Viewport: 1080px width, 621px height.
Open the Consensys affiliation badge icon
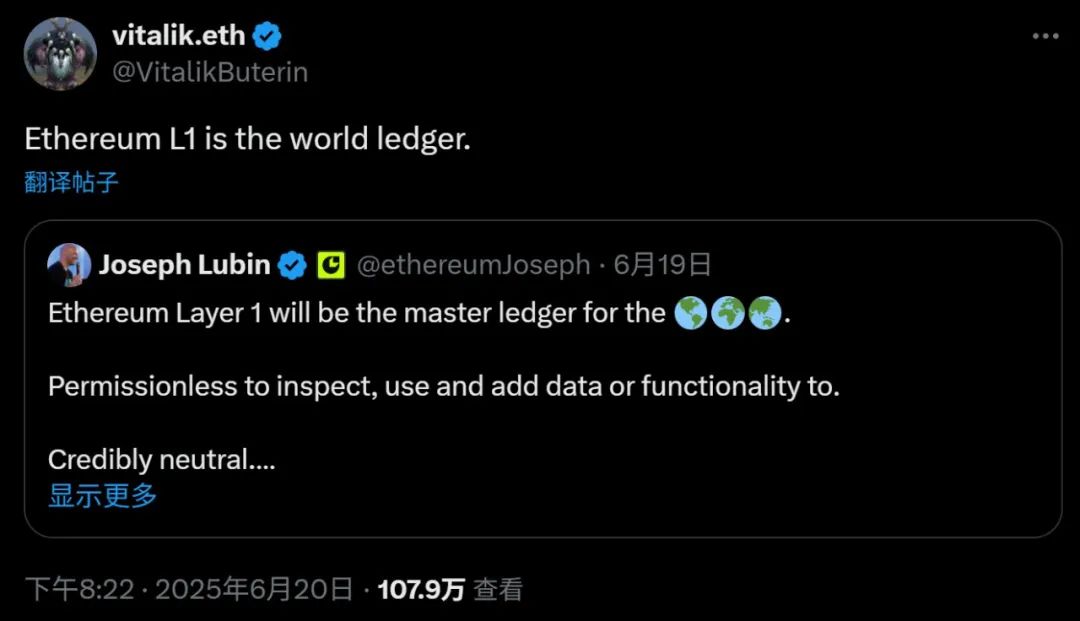(330, 264)
